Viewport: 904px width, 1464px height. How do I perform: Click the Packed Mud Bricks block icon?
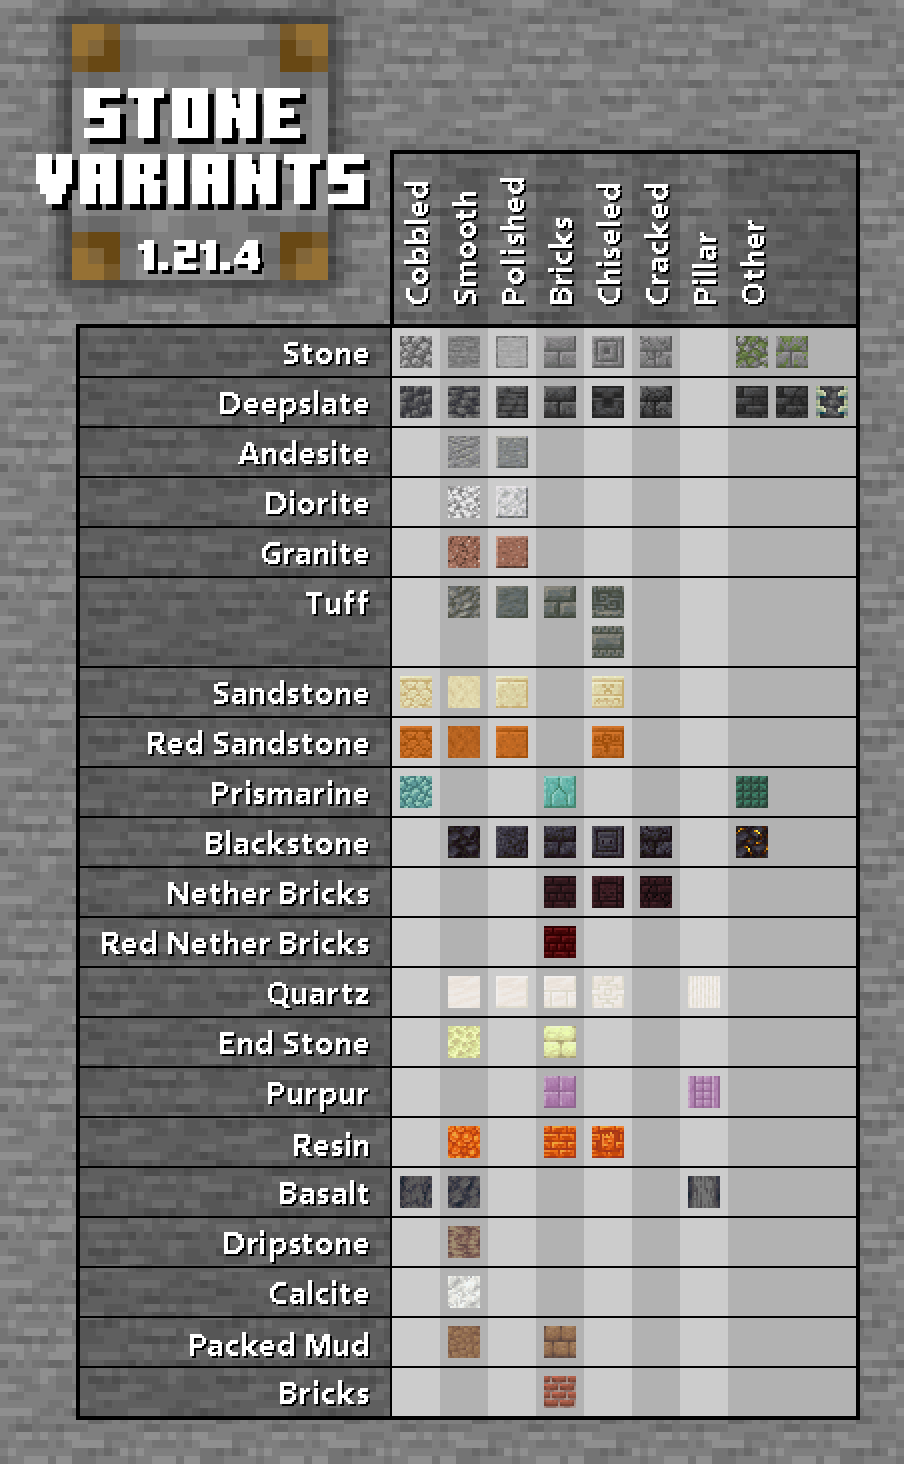560,1342
